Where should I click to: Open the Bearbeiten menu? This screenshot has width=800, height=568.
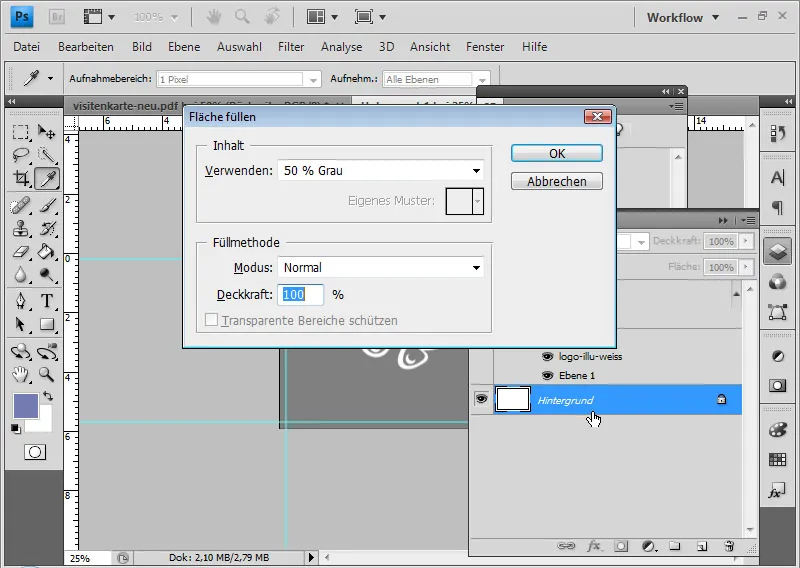[86, 47]
